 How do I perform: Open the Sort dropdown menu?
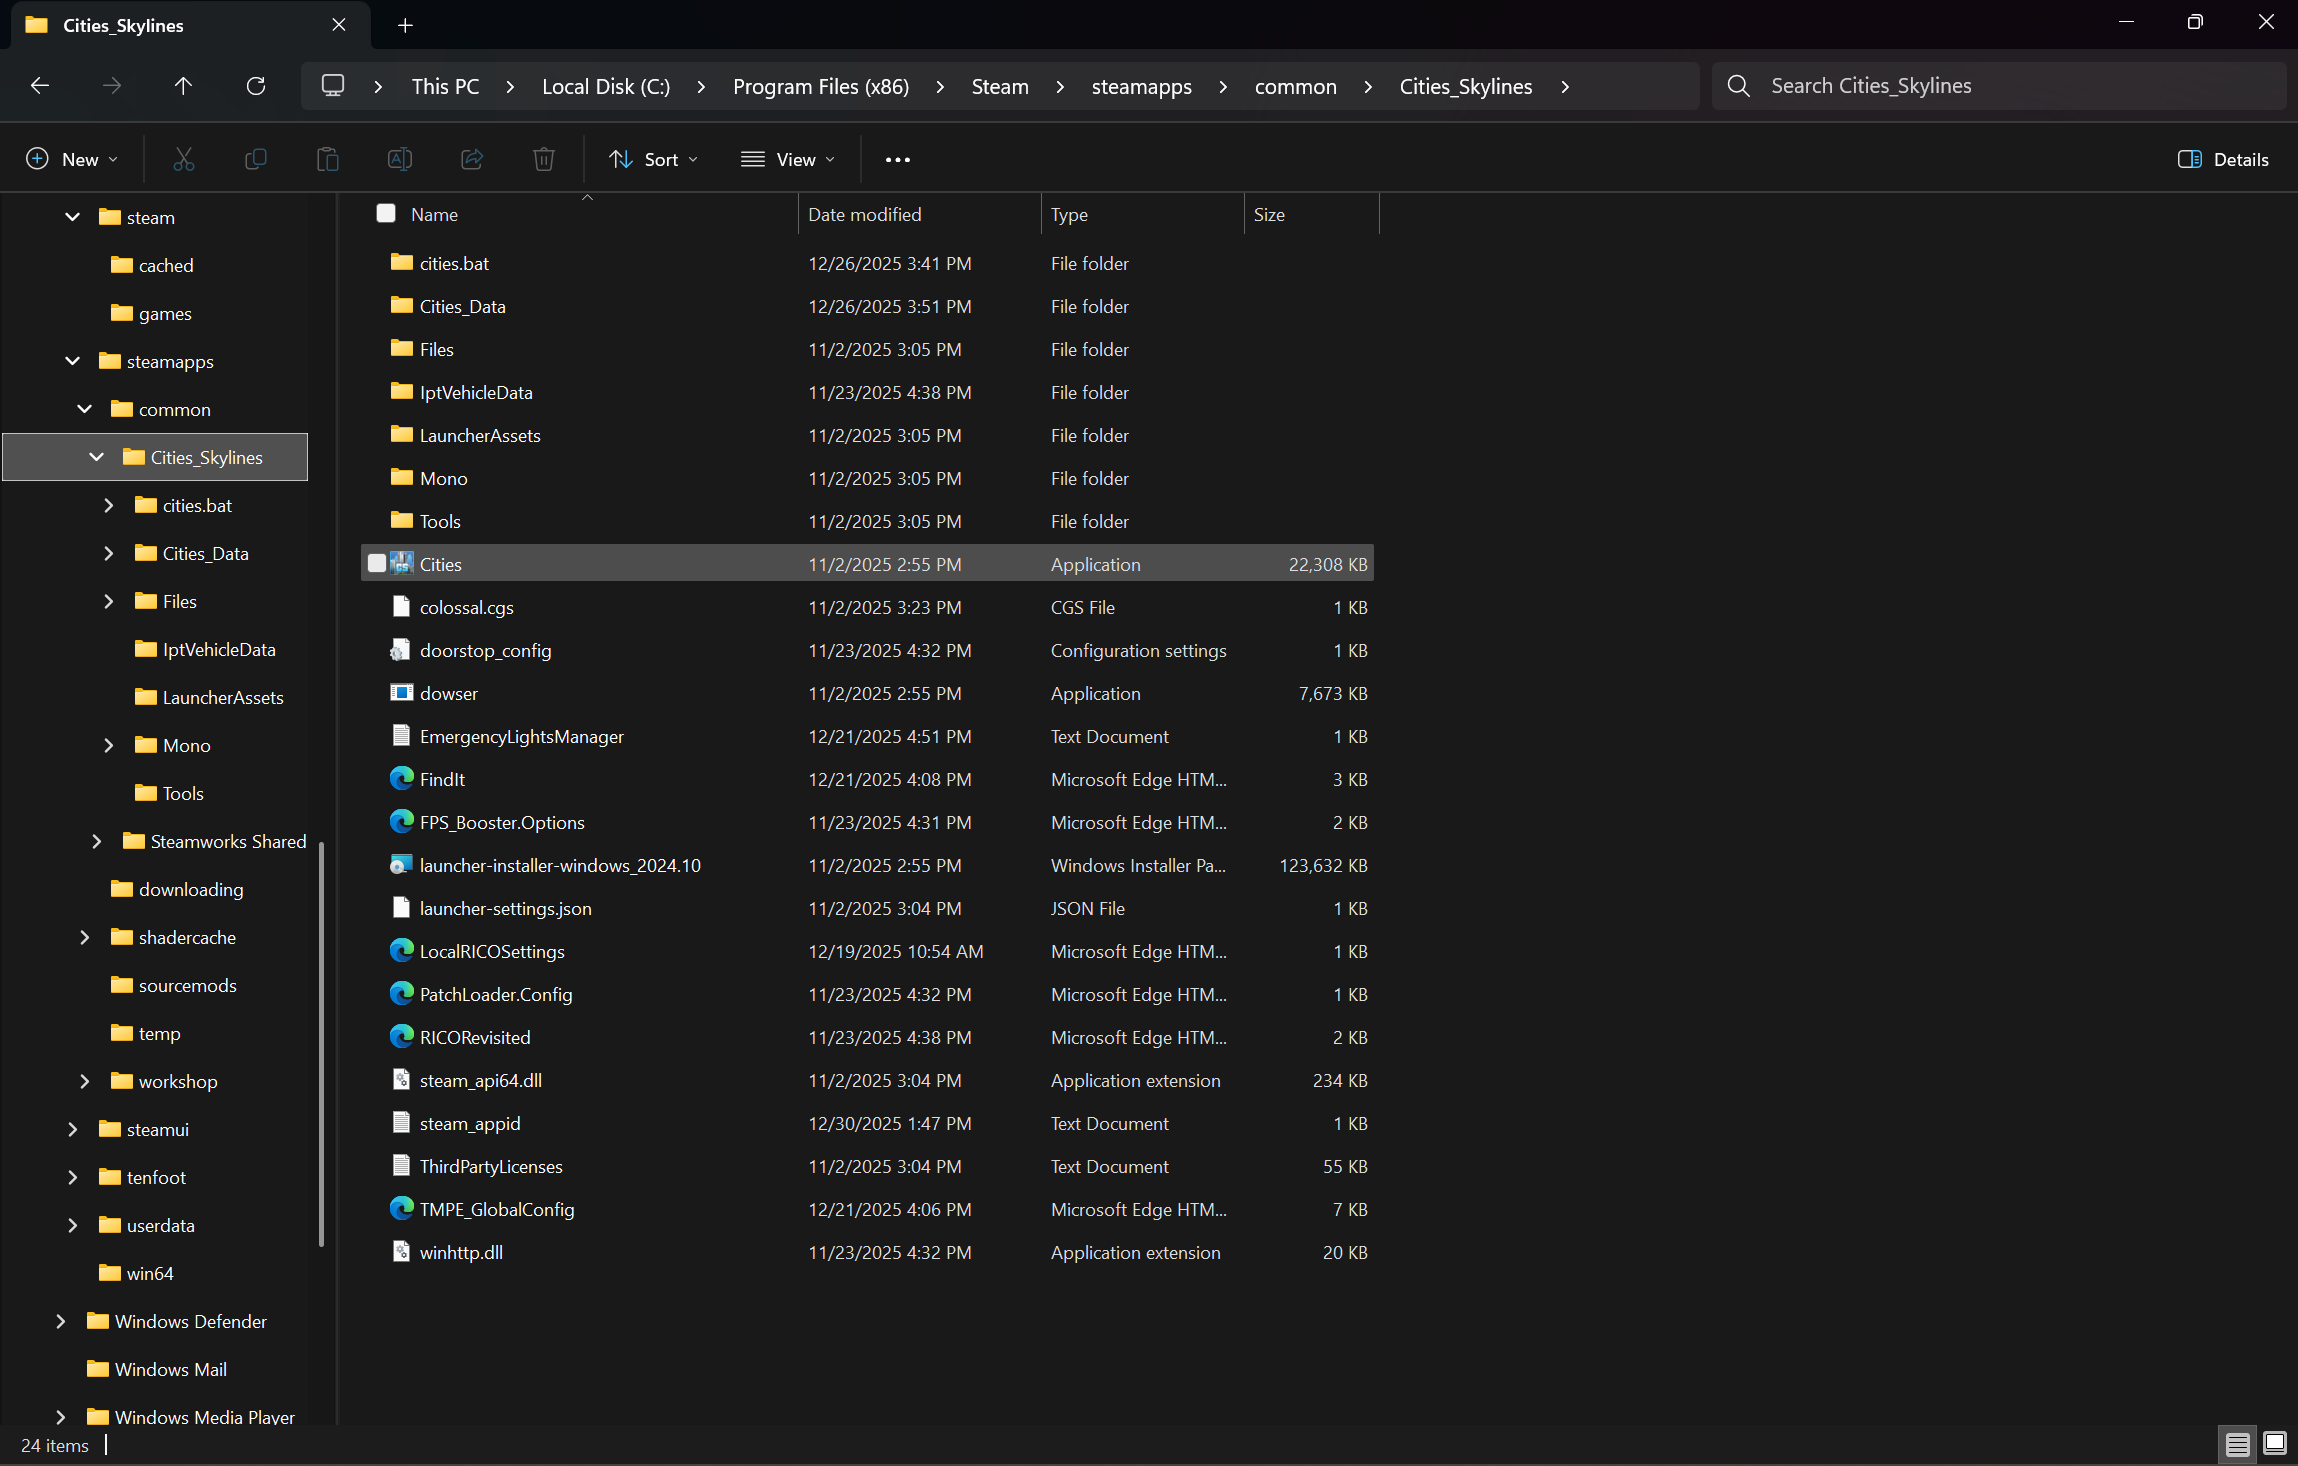coord(654,159)
